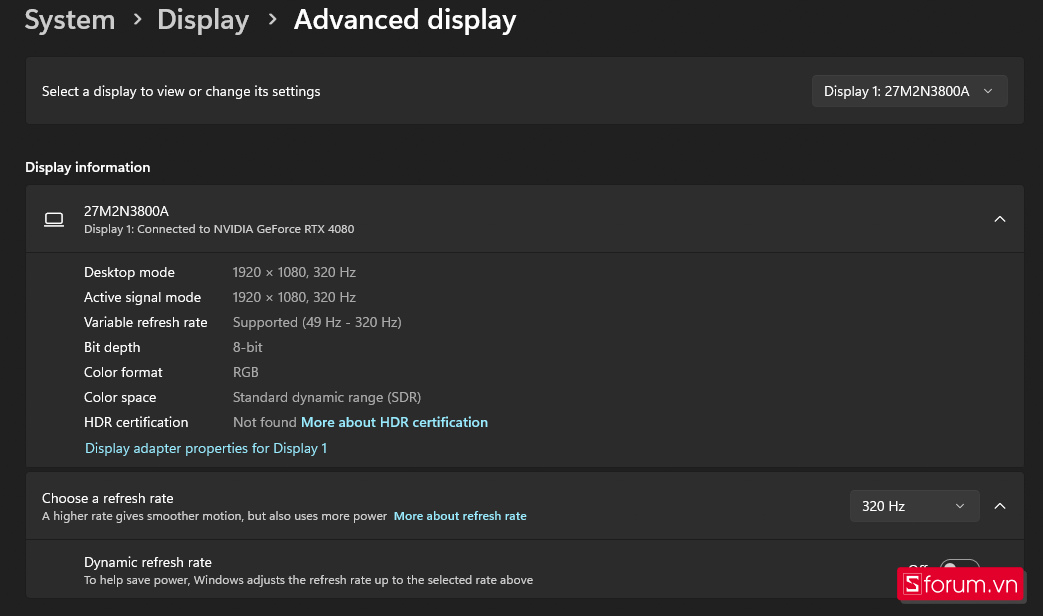Screen dimensions: 1043x616
Task: Open More about HDR certification link
Action: pos(394,422)
